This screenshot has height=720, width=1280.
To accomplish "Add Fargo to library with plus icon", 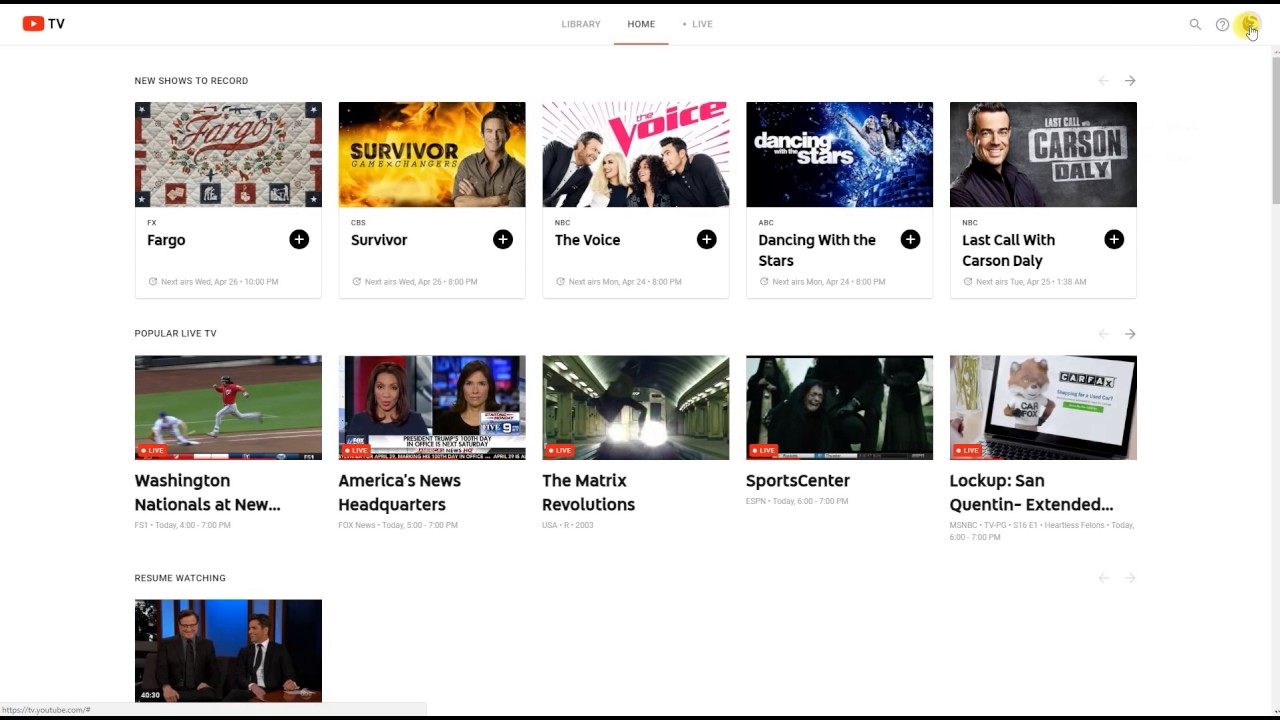I will (x=299, y=239).
